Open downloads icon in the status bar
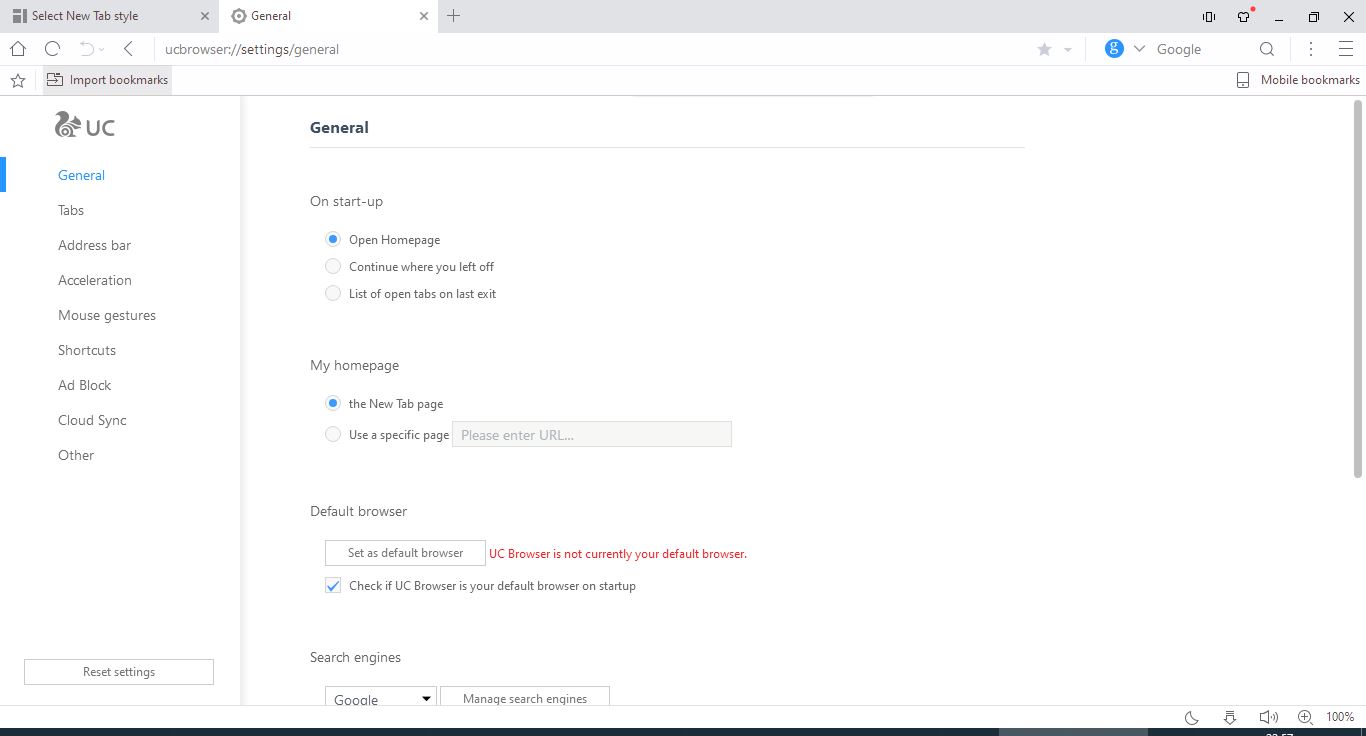This screenshot has width=1366, height=736. coord(1230,717)
